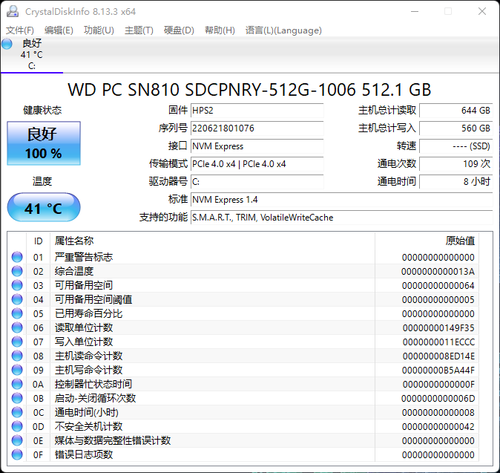Click raw value 00000000B5A44F for 主机写命令计数

click(438, 370)
